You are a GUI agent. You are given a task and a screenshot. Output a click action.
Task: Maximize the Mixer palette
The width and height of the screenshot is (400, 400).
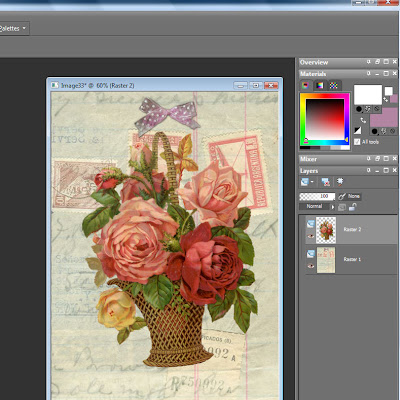[x=386, y=159]
